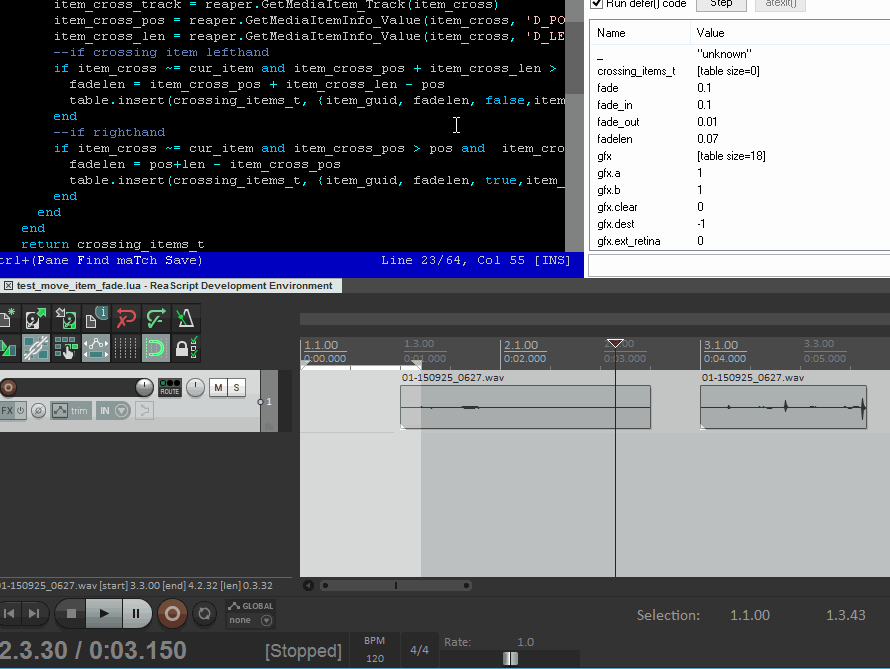Open the ROUTE button on track 1
The image size is (890, 669).
169,388
